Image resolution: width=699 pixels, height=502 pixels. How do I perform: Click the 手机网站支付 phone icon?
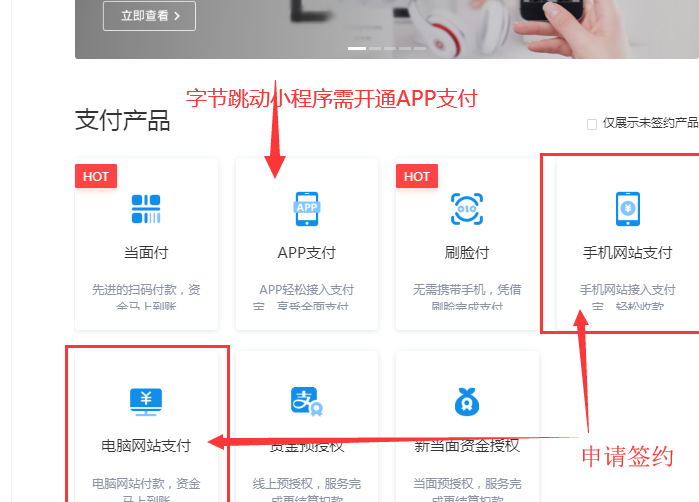pos(627,209)
